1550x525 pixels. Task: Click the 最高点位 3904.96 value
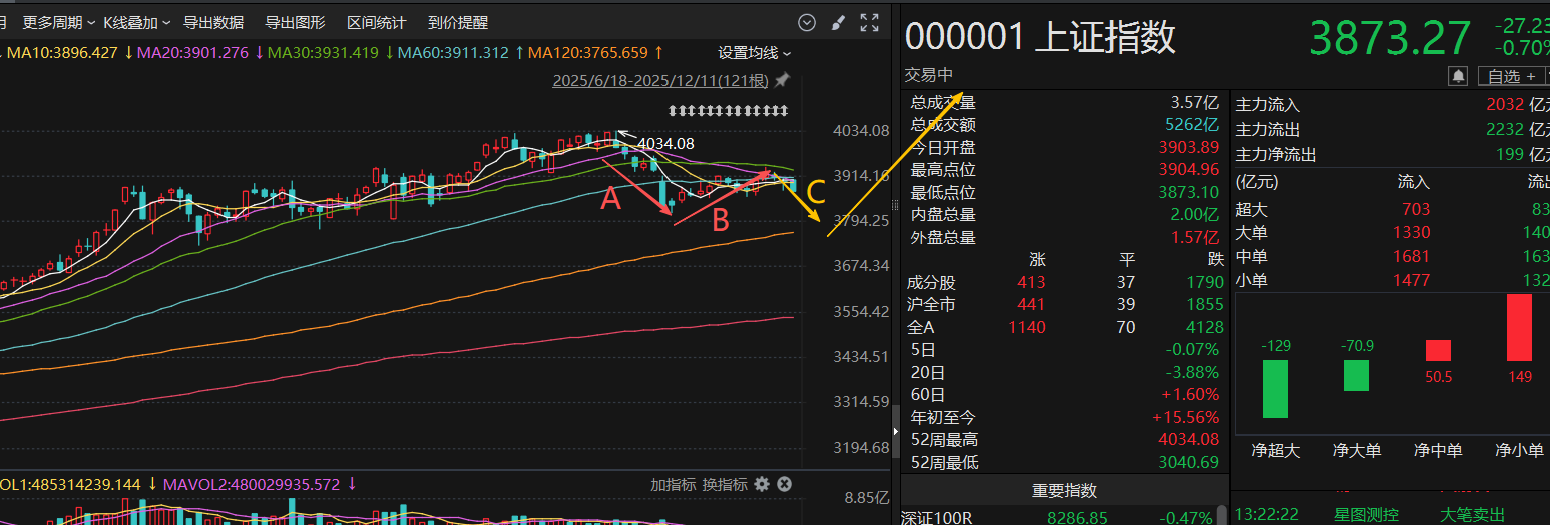[x=1189, y=170]
